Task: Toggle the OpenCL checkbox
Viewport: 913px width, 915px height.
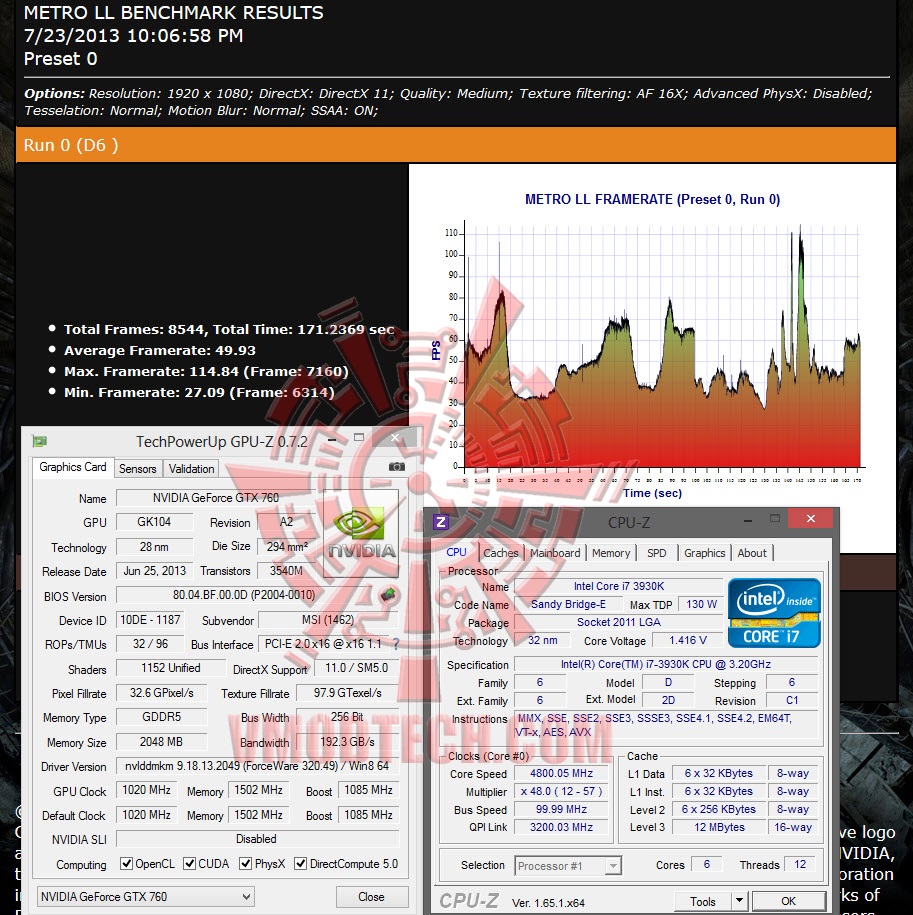Action: click(x=126, y=863)
